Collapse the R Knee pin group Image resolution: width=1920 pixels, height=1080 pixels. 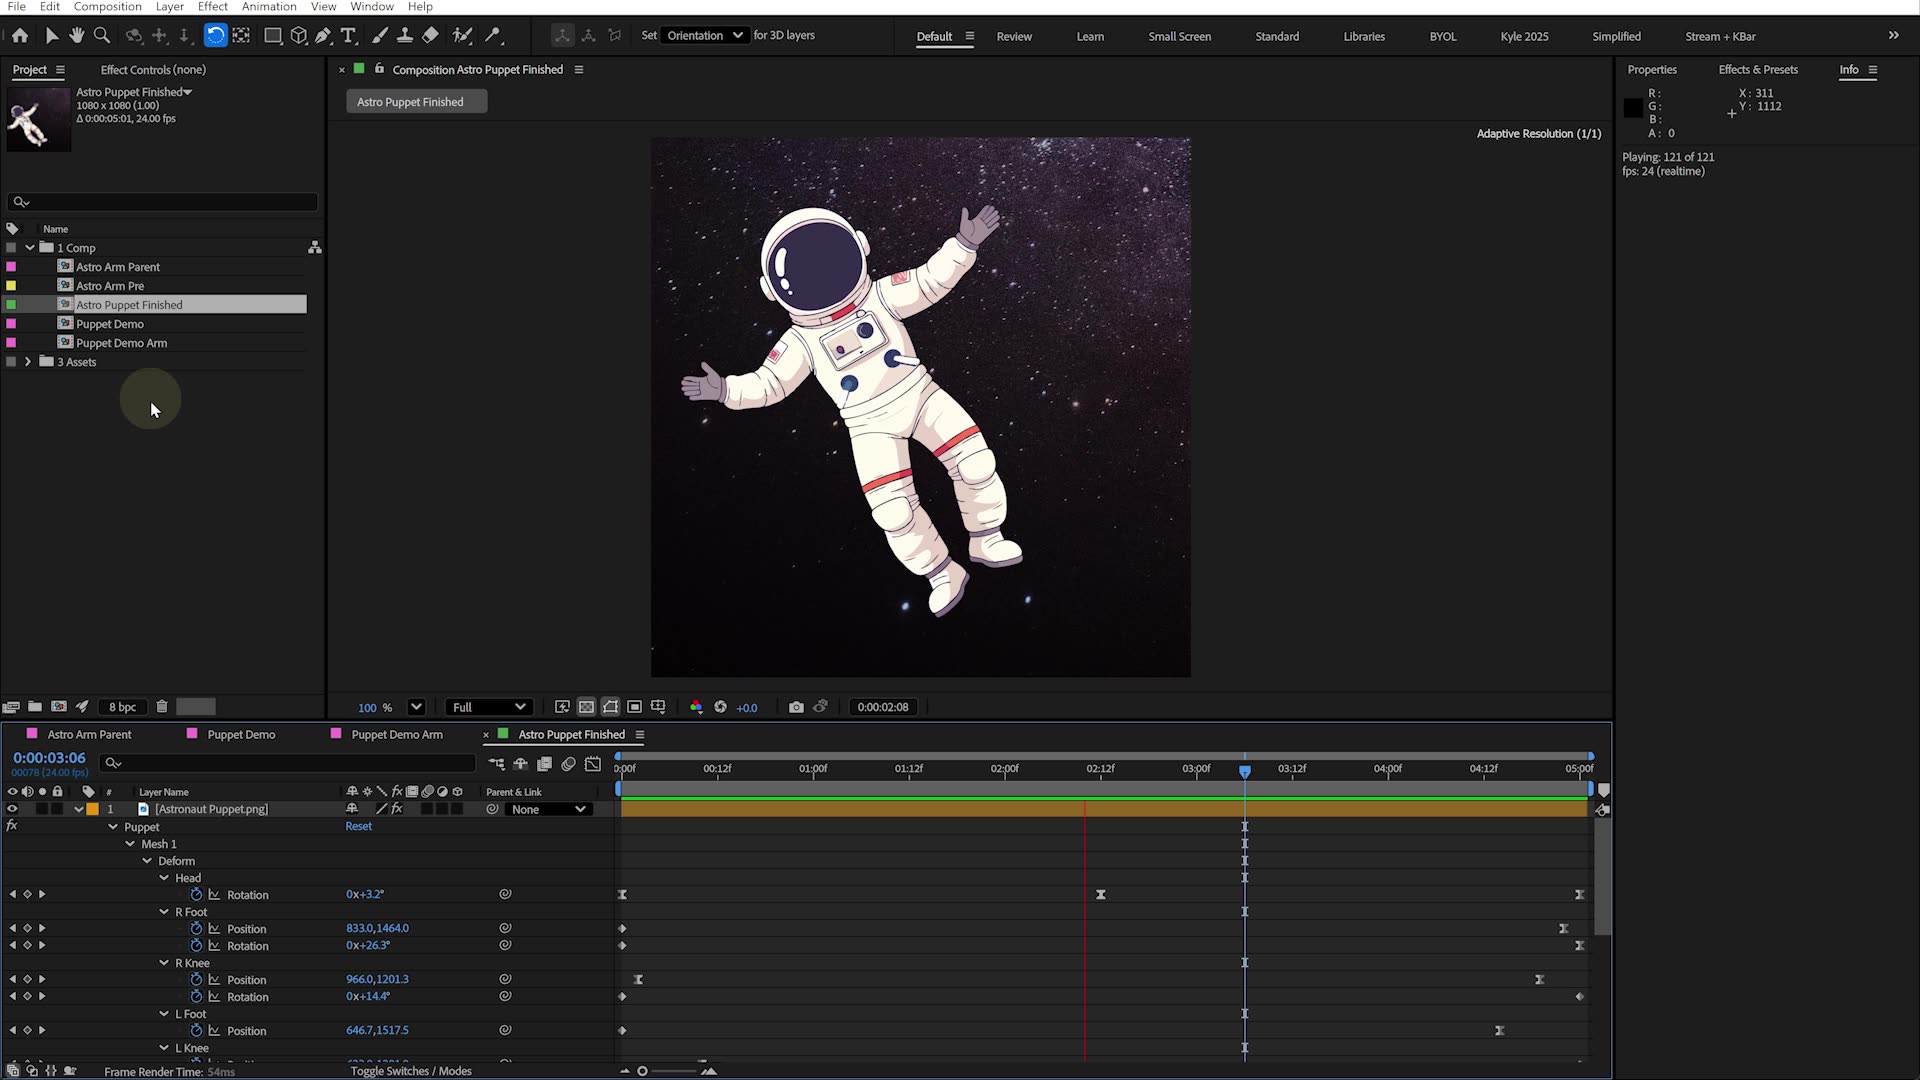(164, 963)
